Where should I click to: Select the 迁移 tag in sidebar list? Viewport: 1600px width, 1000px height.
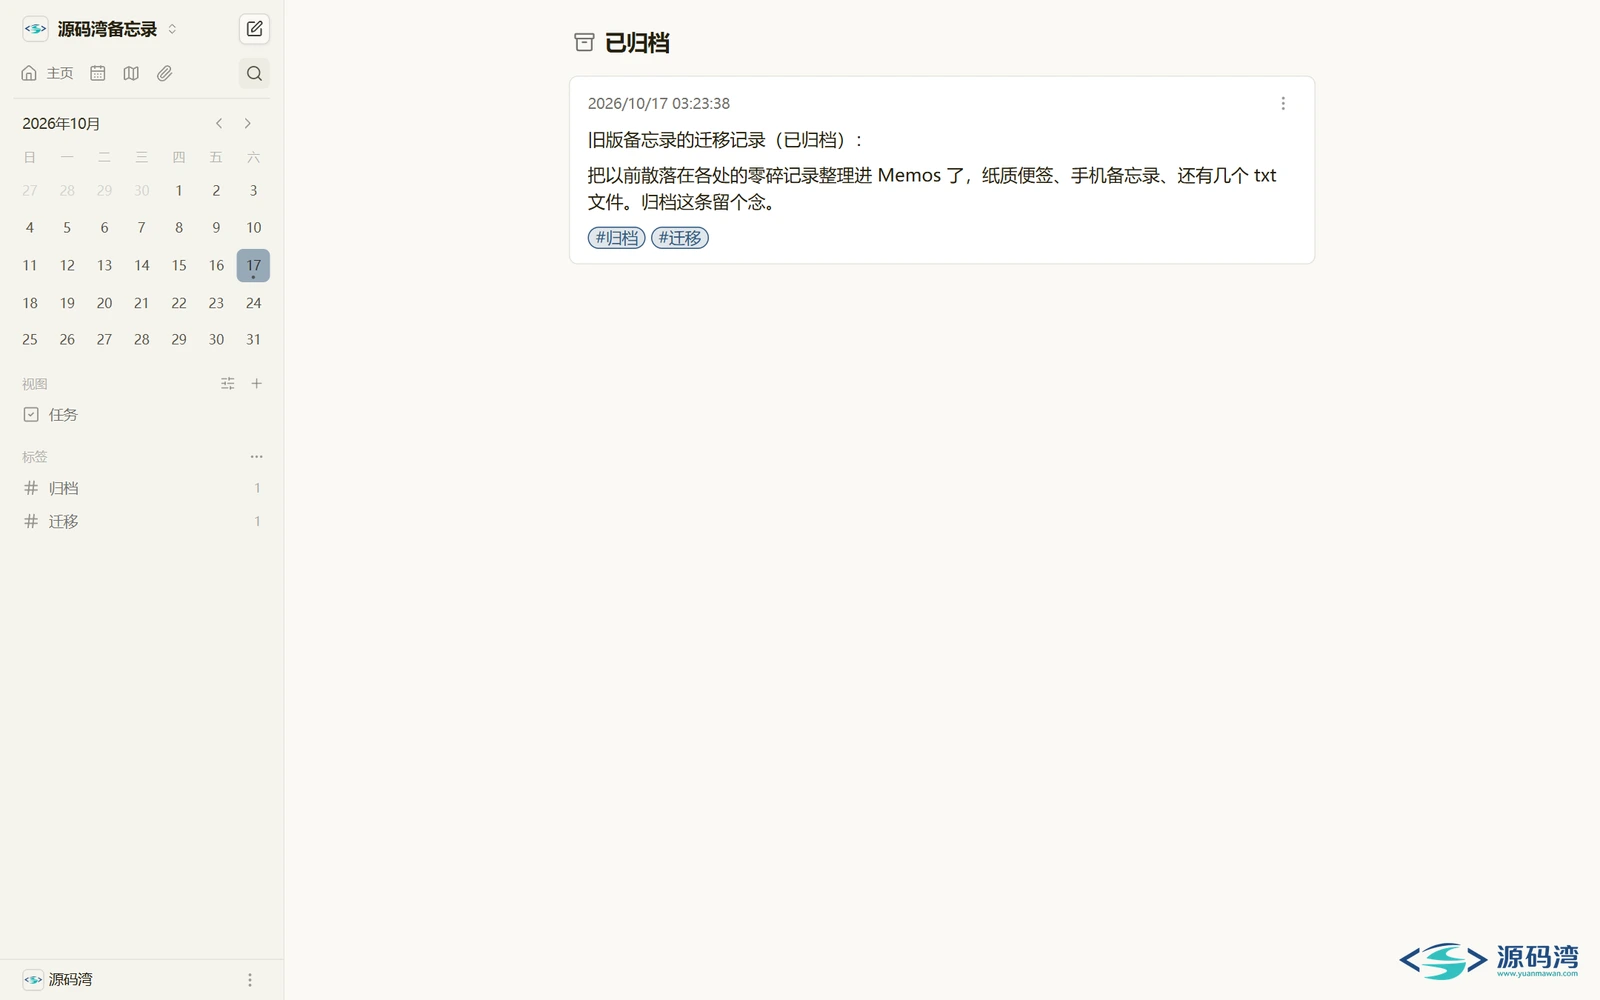[141, 521]
